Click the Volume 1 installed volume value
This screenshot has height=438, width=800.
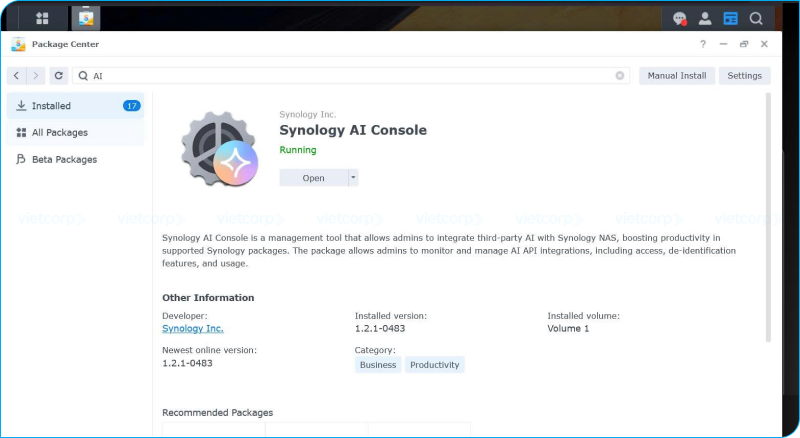pos(568,329)
